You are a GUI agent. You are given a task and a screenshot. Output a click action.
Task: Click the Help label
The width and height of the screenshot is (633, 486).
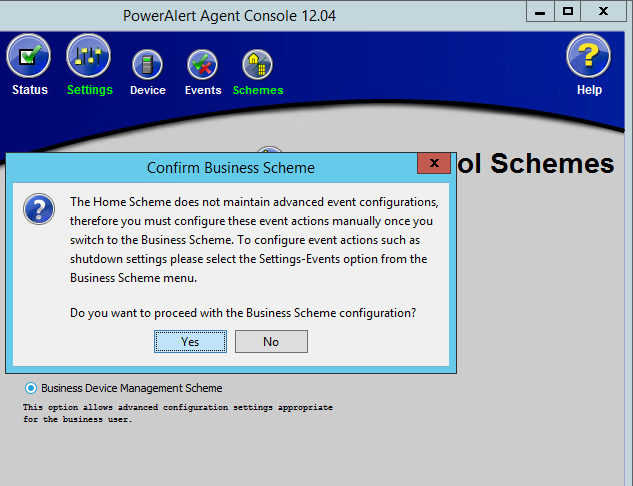pos(589,90)
